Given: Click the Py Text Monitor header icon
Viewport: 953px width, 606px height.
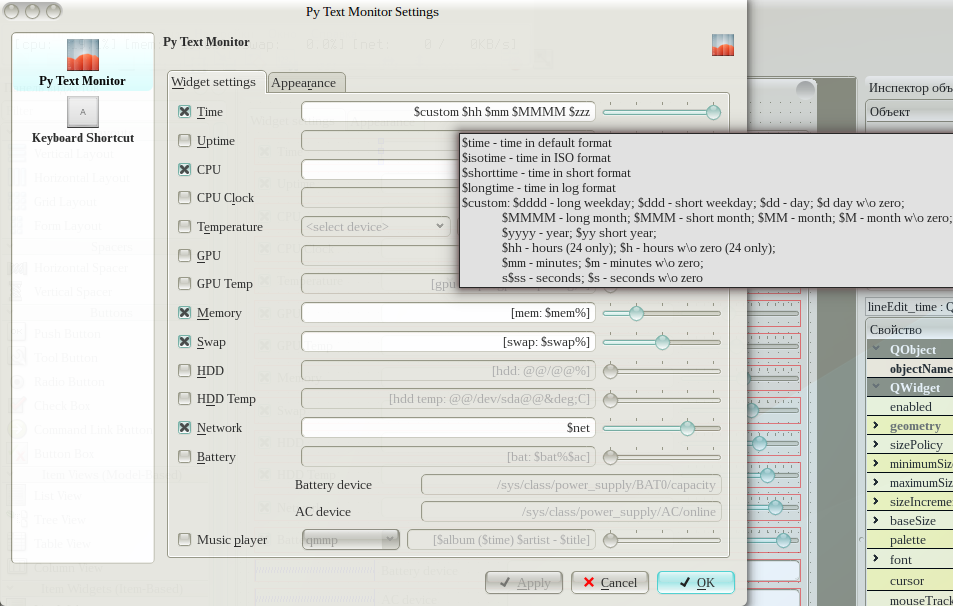Looking at the screenshot, I should (723, 45).
